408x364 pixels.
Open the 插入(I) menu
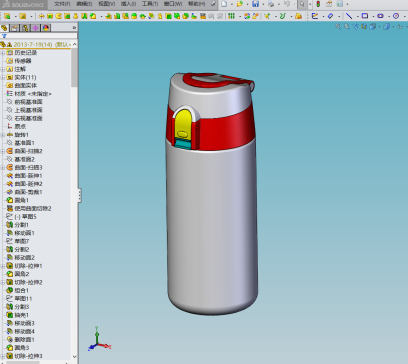[x=128, y=4]
